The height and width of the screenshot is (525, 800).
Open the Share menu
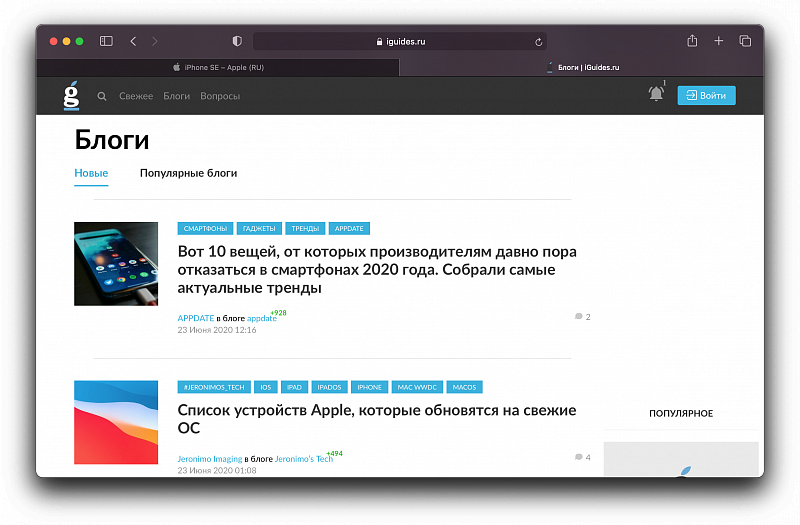tap(692, 41)
